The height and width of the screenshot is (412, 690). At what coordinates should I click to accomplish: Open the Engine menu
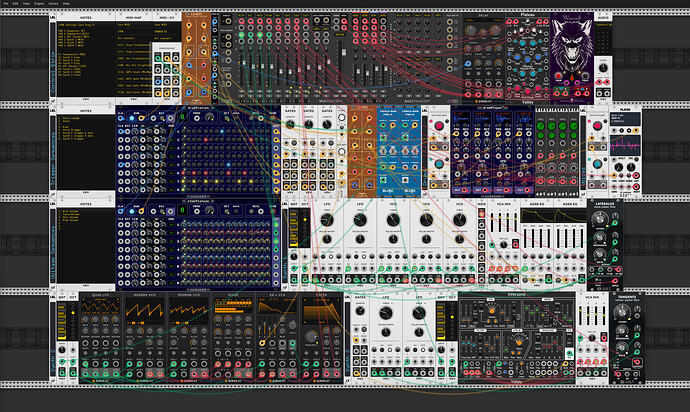39,3
